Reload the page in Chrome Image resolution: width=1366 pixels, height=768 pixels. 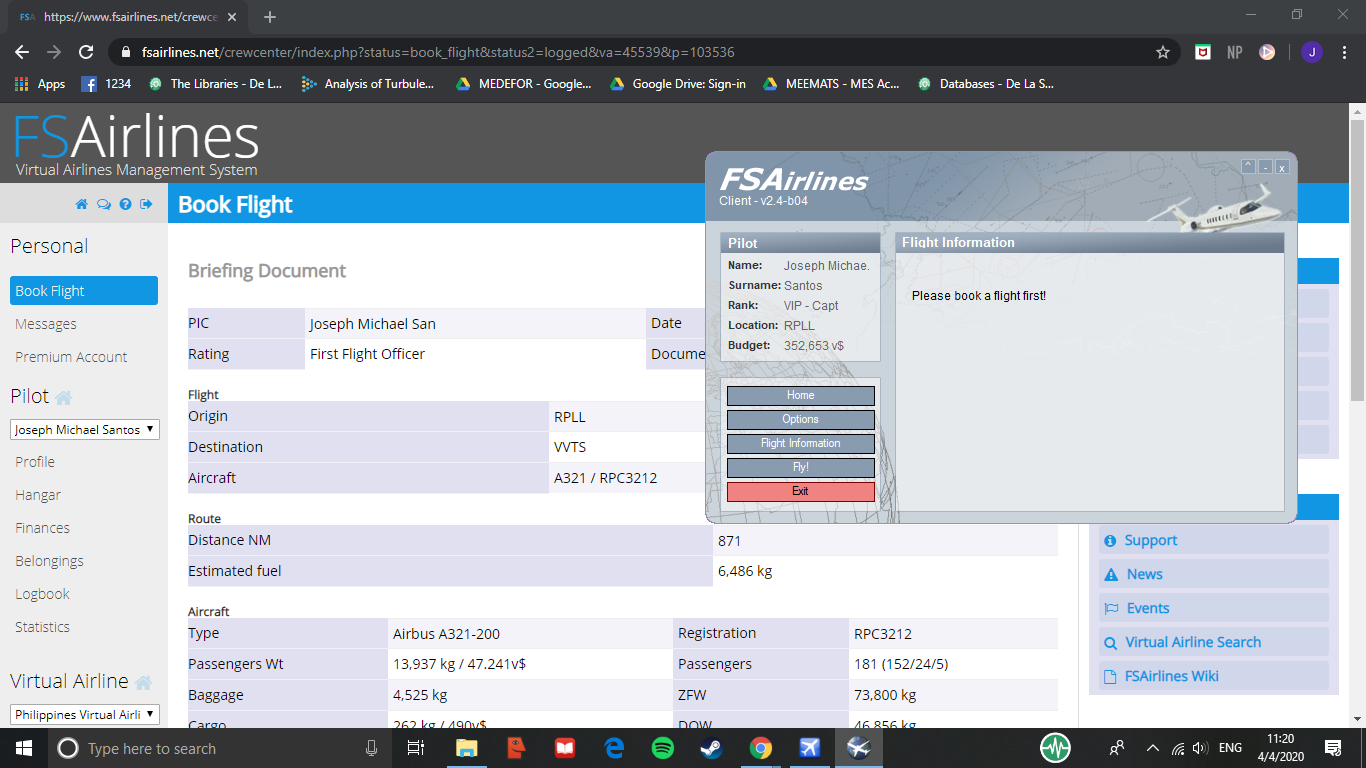pyautogui.click(x=86, y=52)
